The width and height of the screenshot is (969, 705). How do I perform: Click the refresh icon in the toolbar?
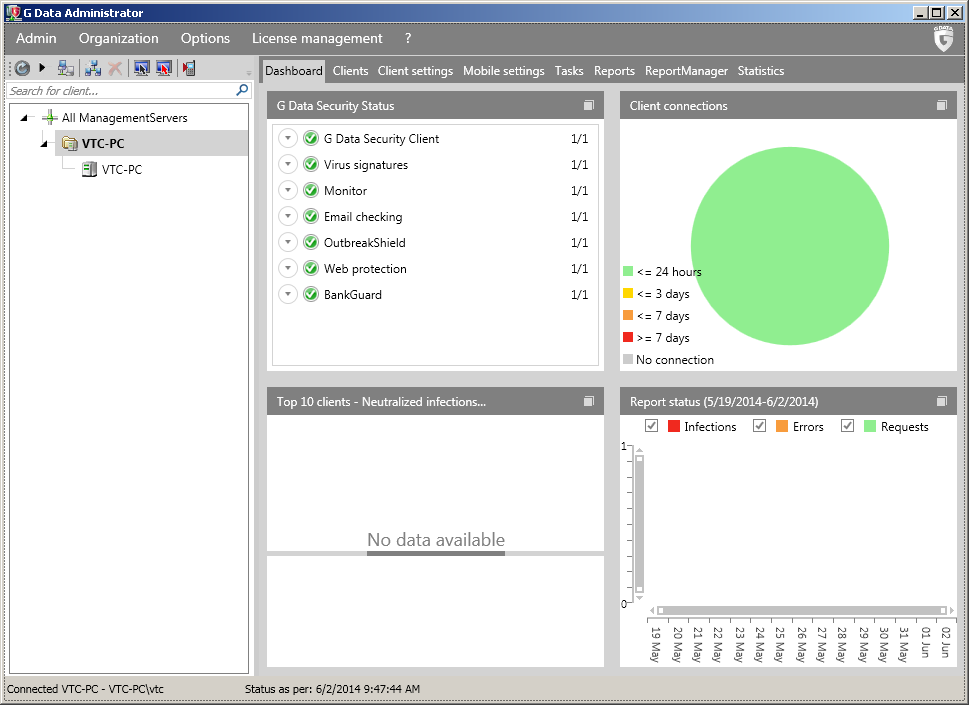pos(21,68)
